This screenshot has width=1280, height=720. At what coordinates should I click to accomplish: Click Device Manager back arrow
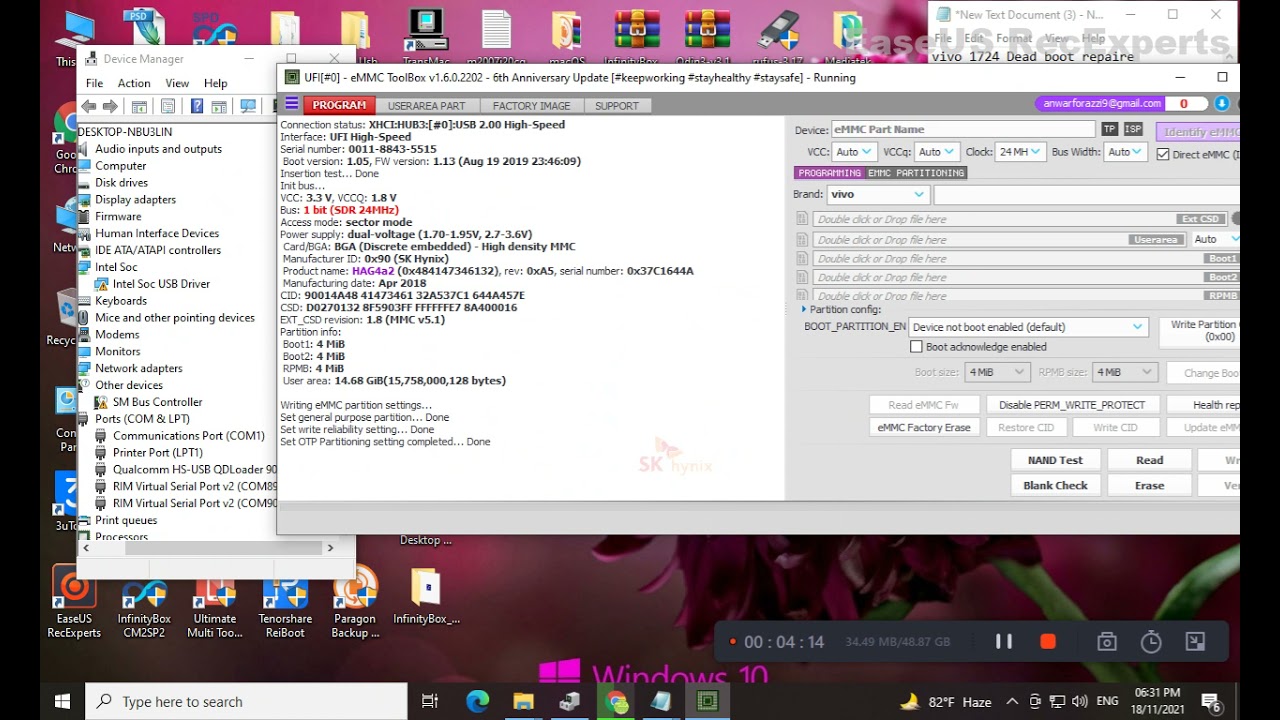(89, 106)
